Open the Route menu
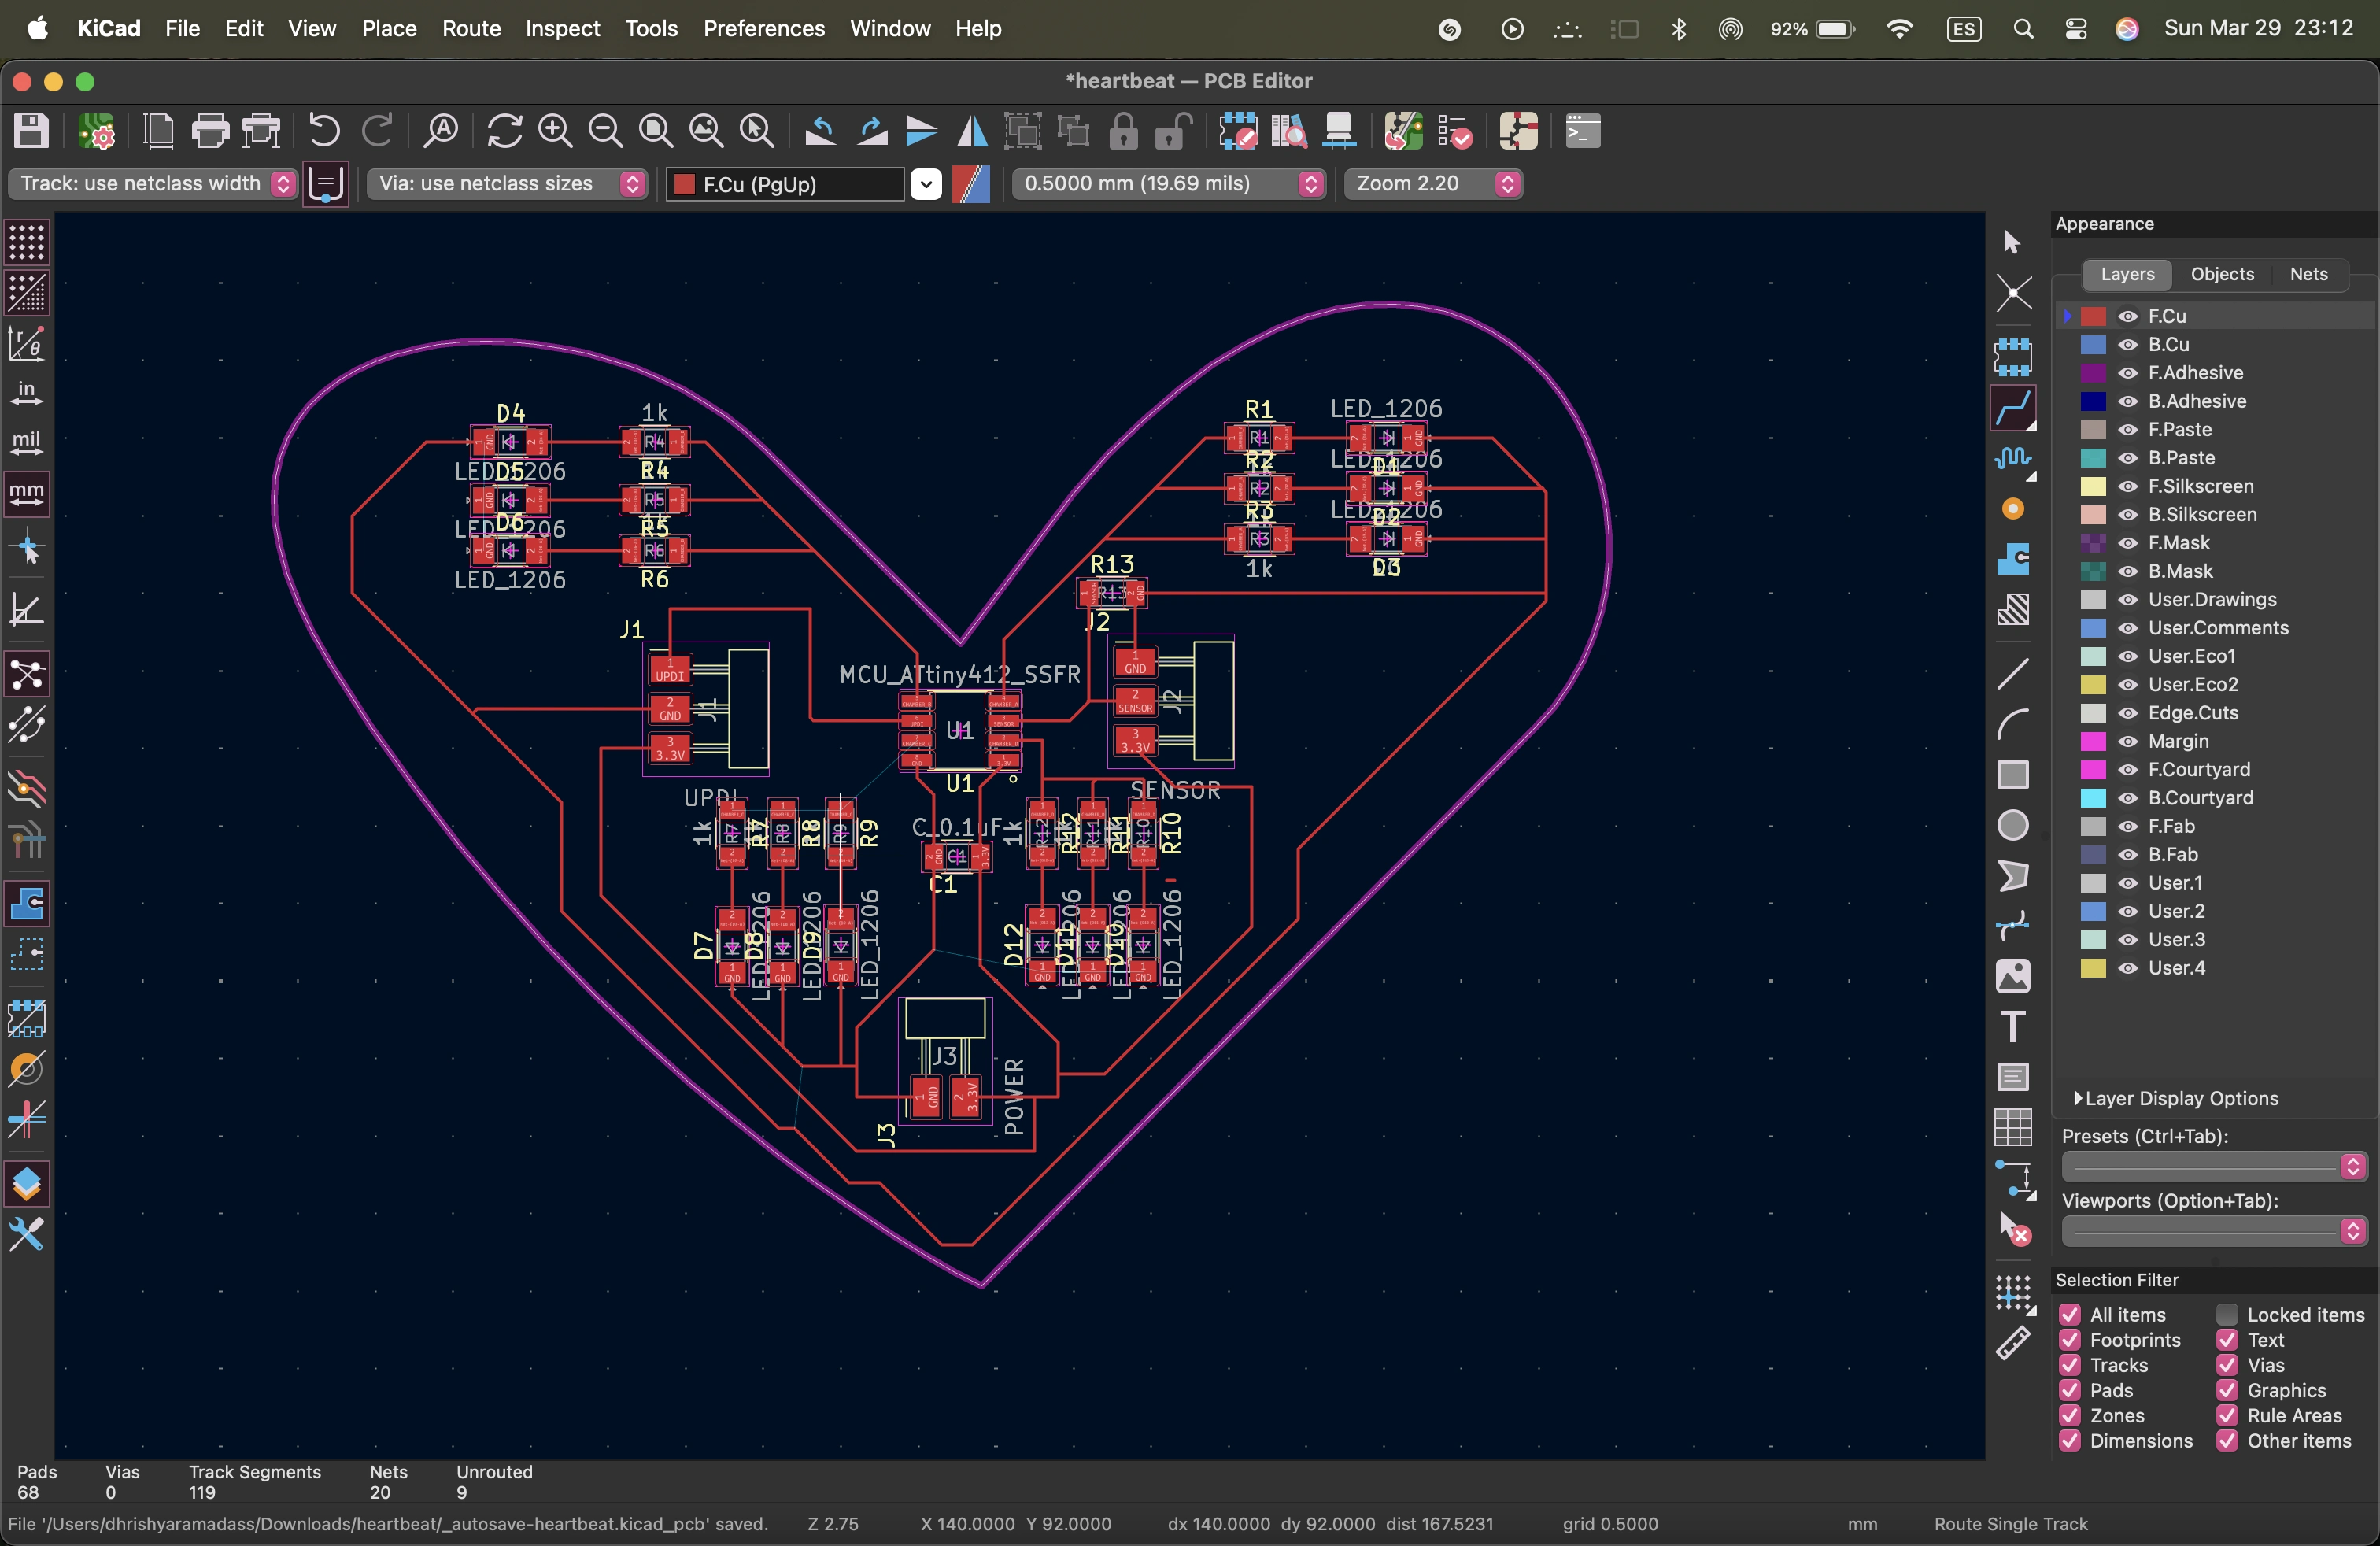The width and height of the screenshot is (2380, 1546). point(471,28)
